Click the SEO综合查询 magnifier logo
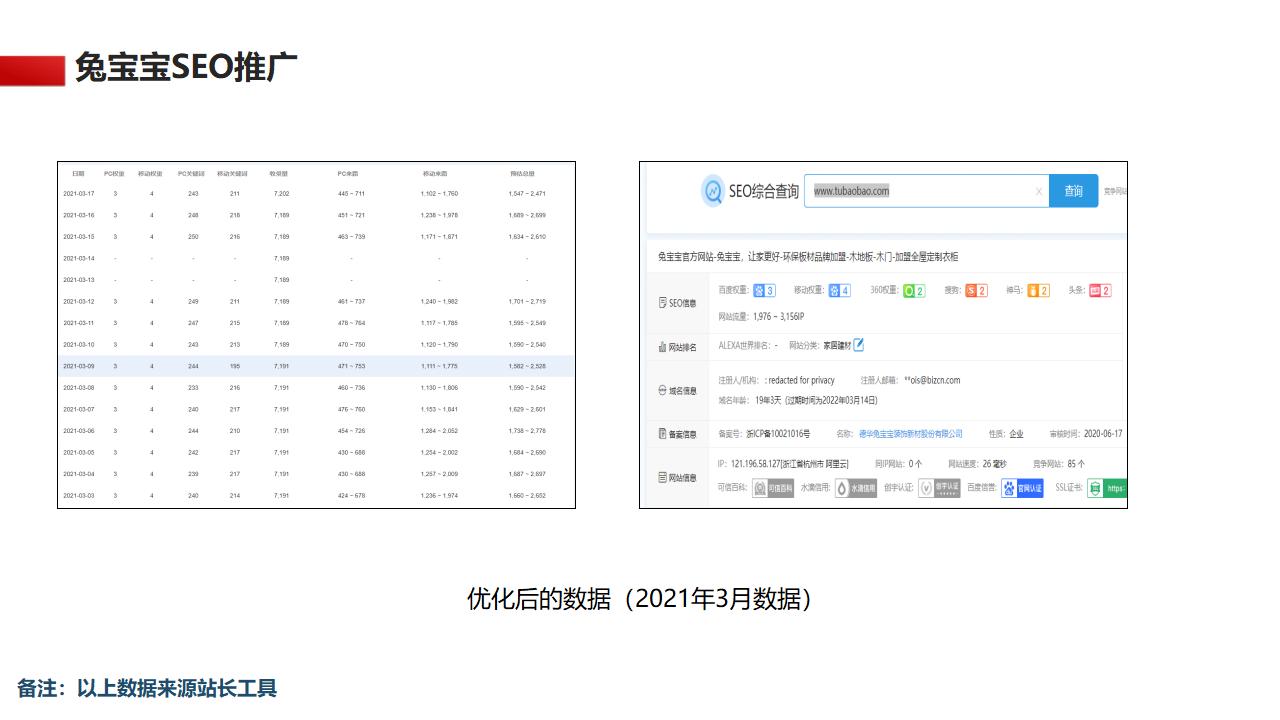 click(x=712, y=190)
